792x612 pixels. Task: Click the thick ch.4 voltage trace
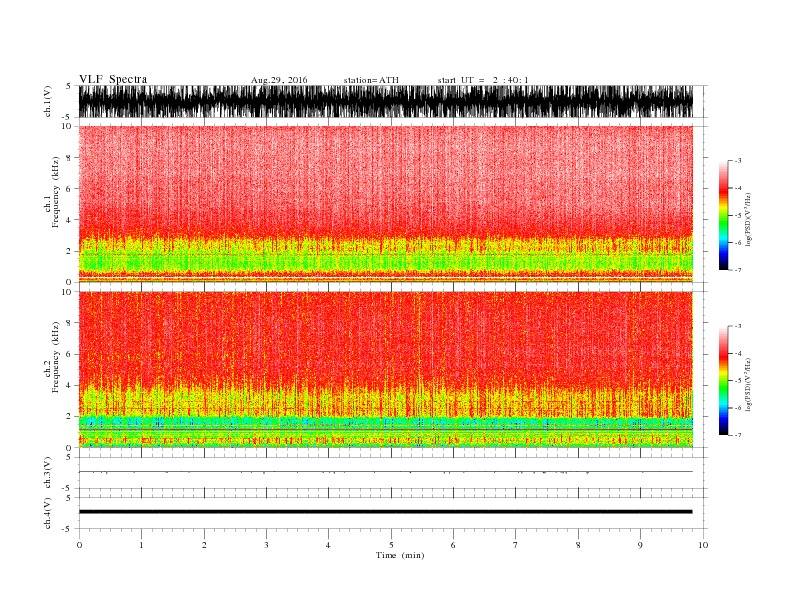click(x=386, y=512)
